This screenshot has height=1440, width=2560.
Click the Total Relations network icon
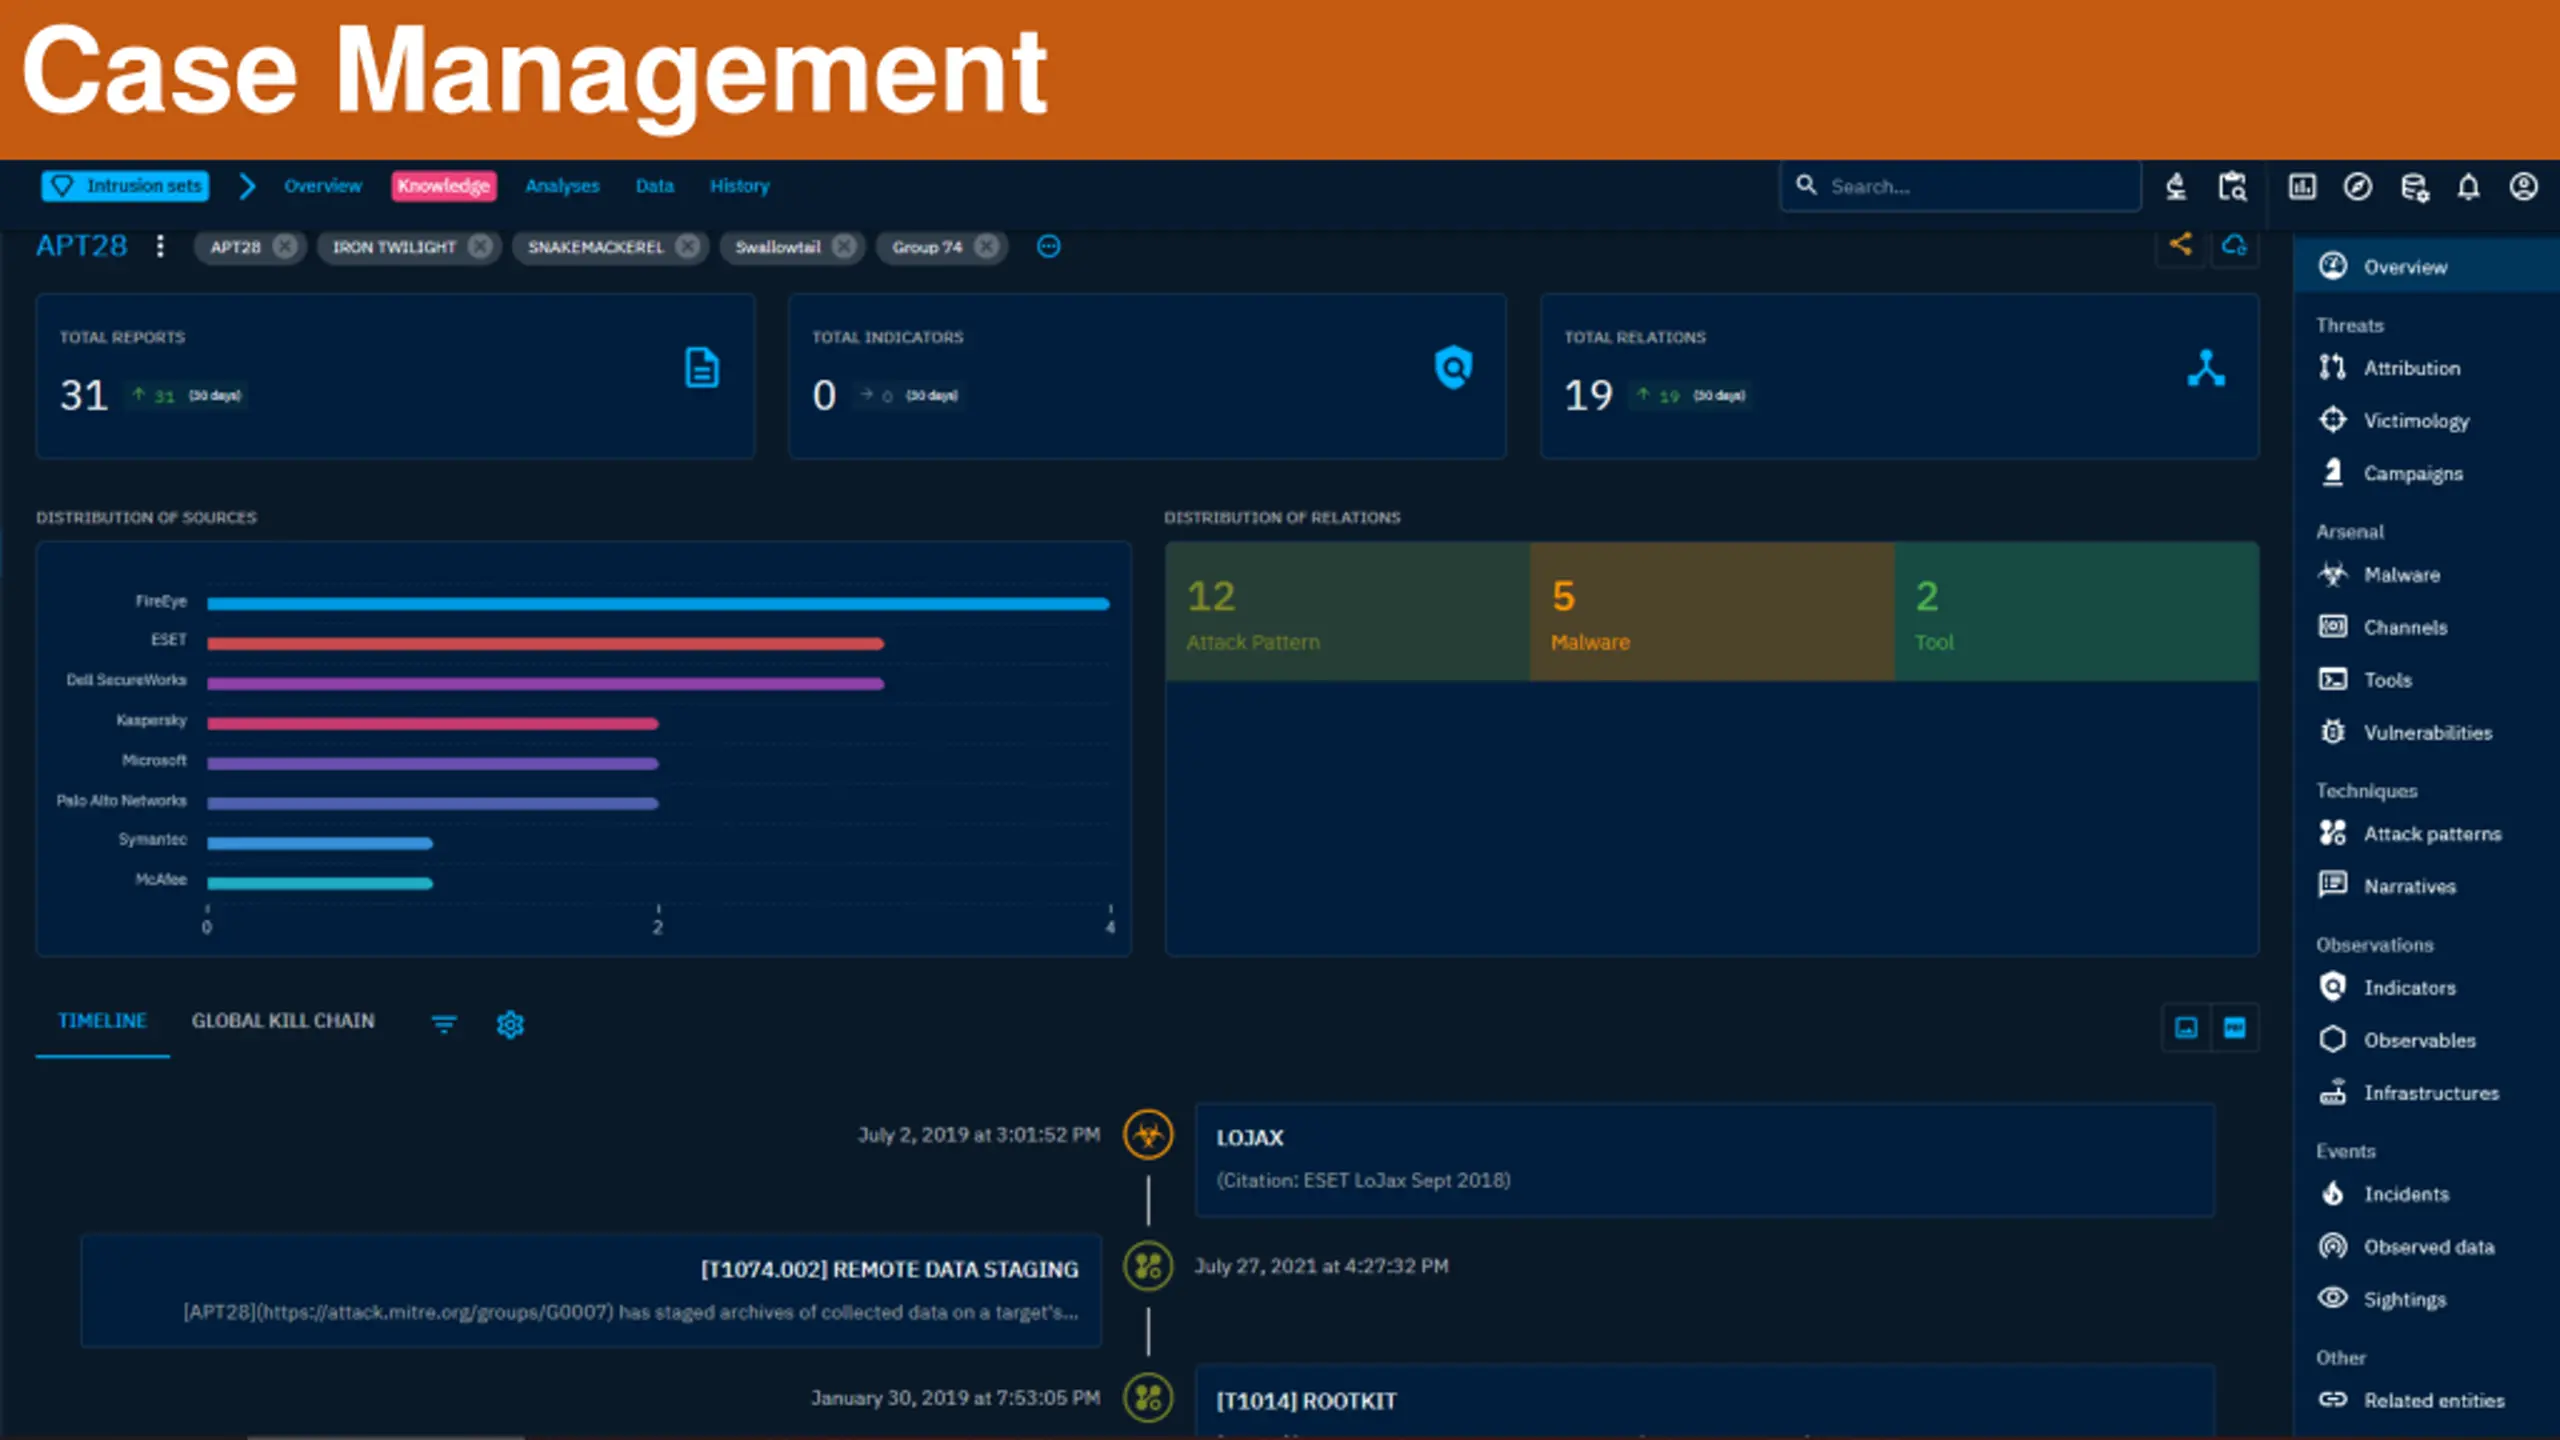point(2206,367)
